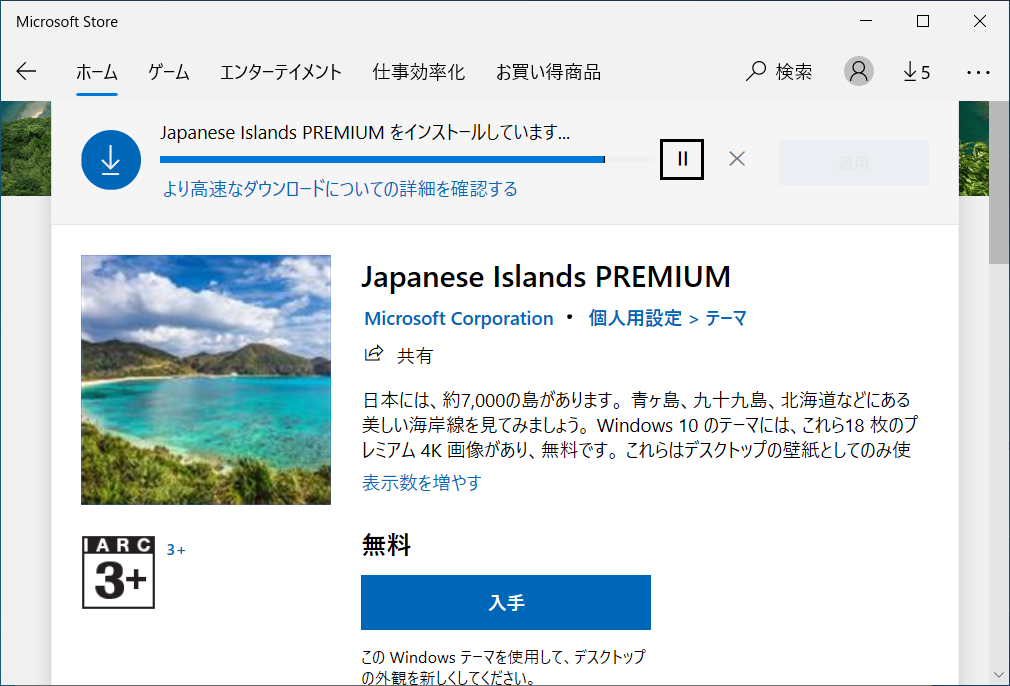
Task: Click the 検索 search button
Action: coord(779,71)
